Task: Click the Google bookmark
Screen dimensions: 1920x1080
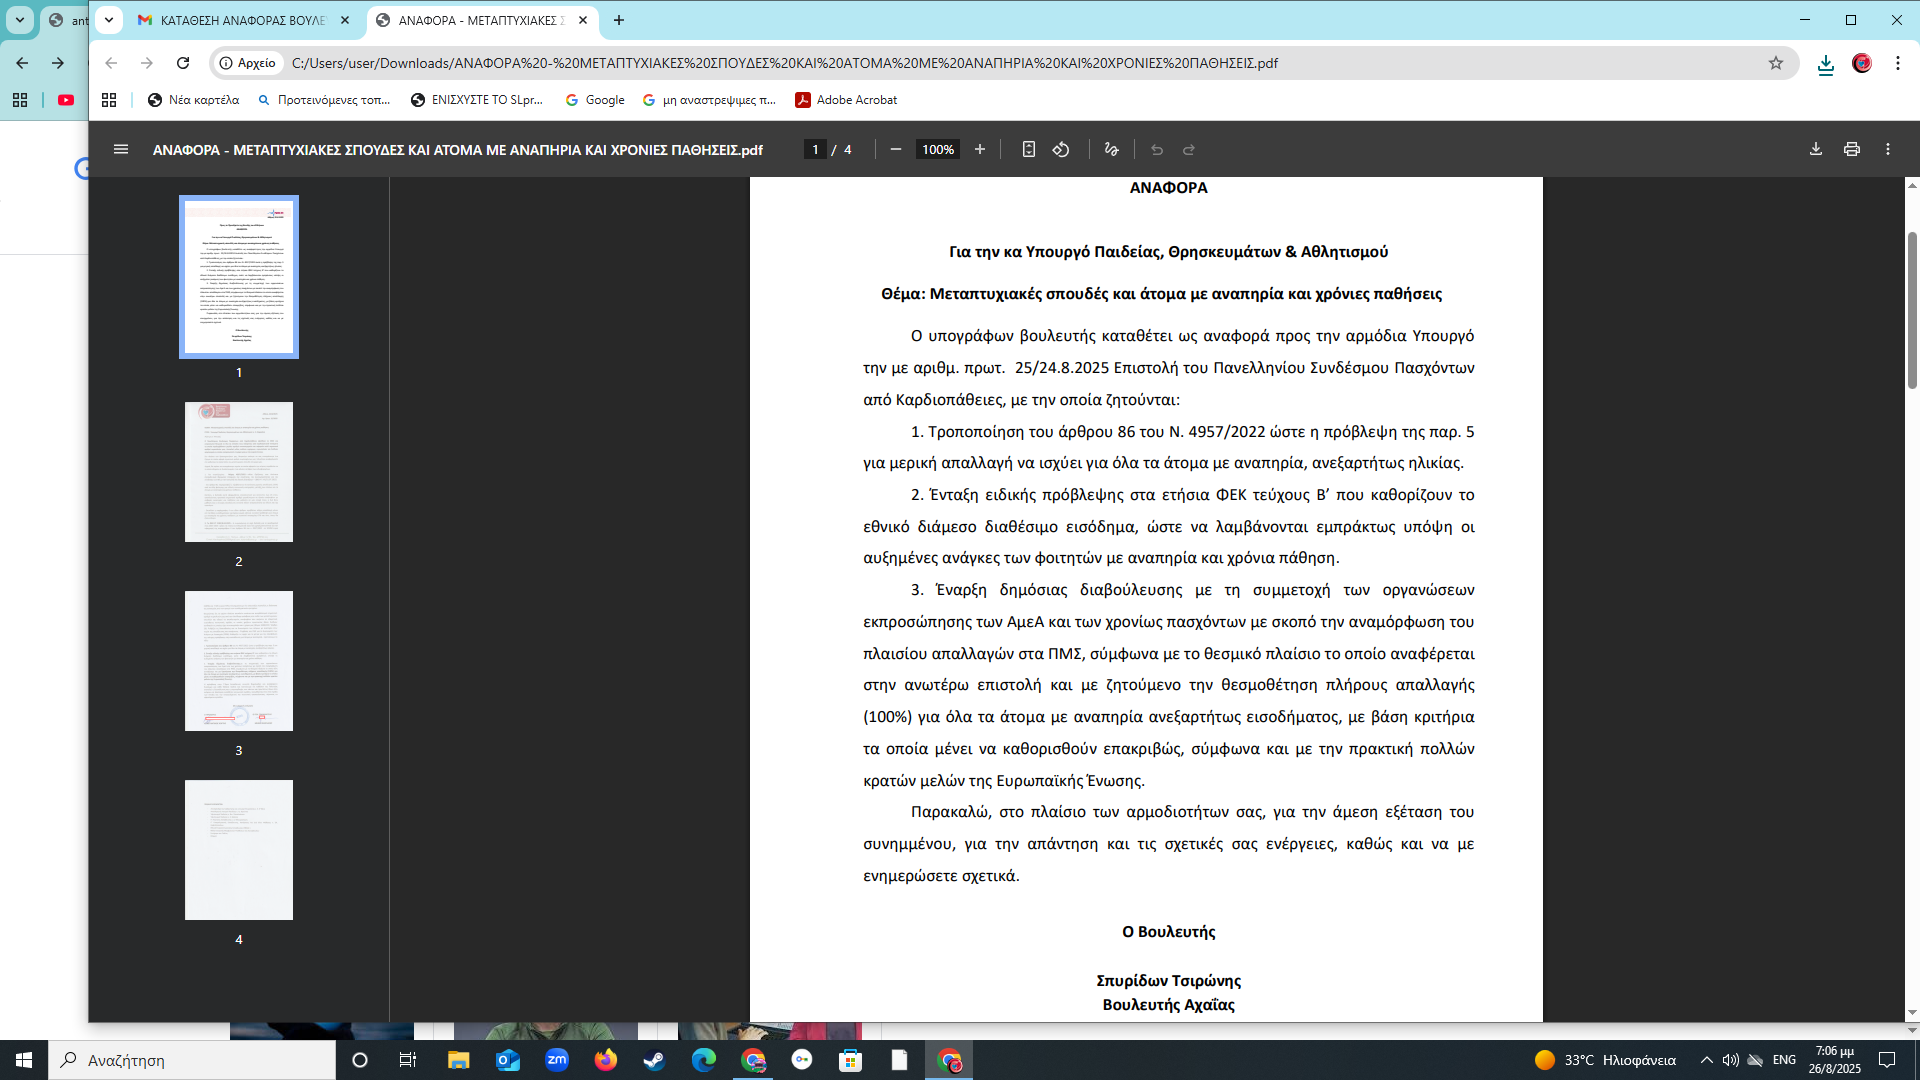Action: tap(595, 100)
